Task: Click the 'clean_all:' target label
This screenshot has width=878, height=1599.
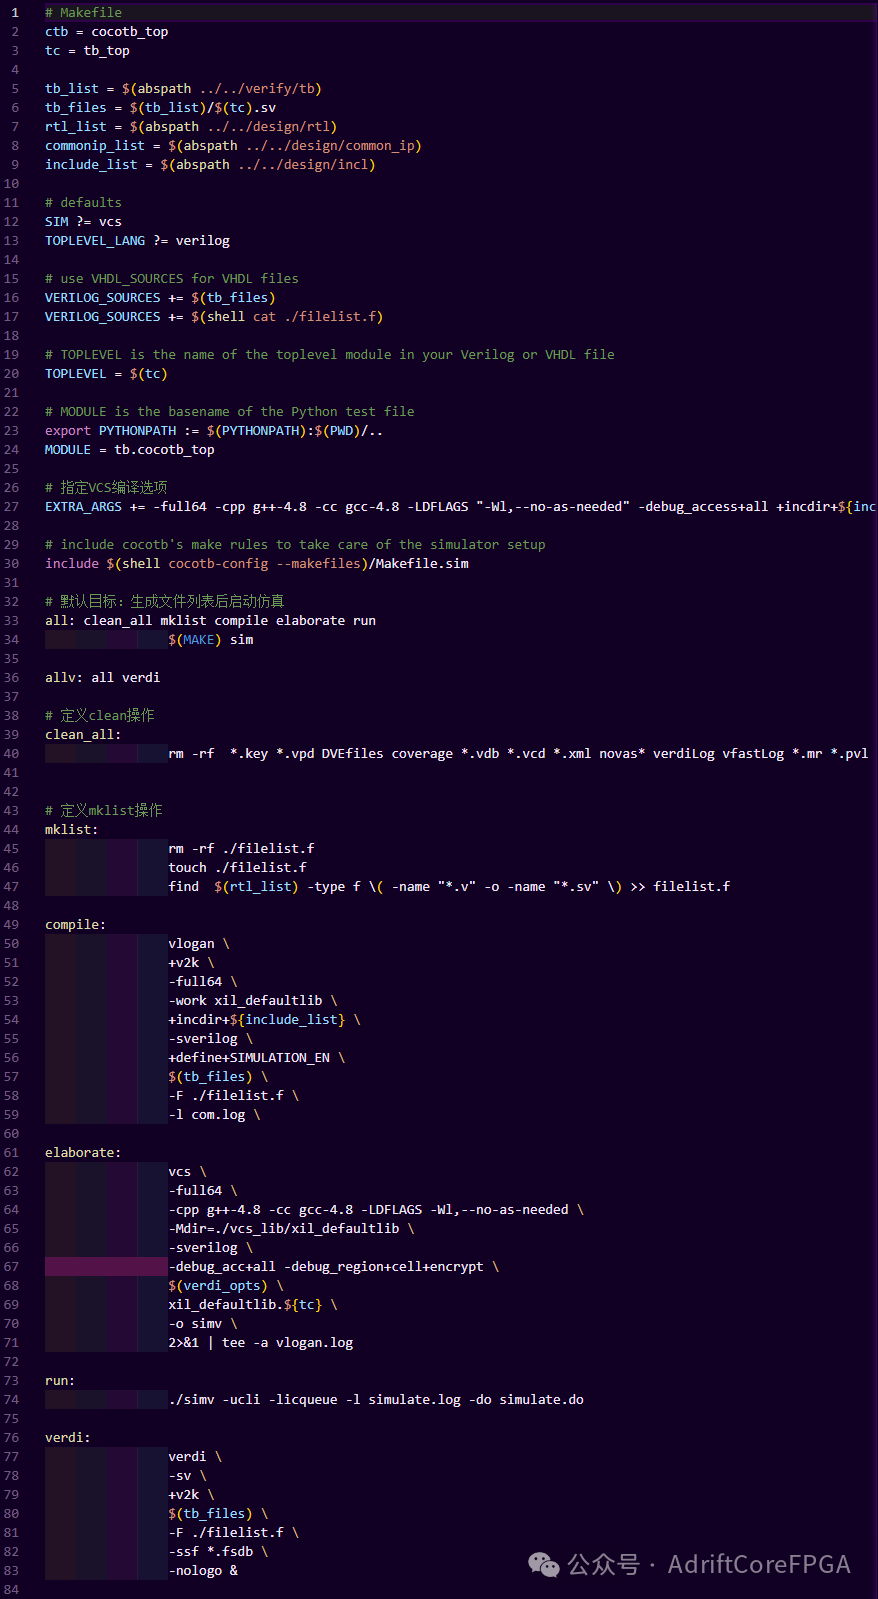Action: pos(82,735)
